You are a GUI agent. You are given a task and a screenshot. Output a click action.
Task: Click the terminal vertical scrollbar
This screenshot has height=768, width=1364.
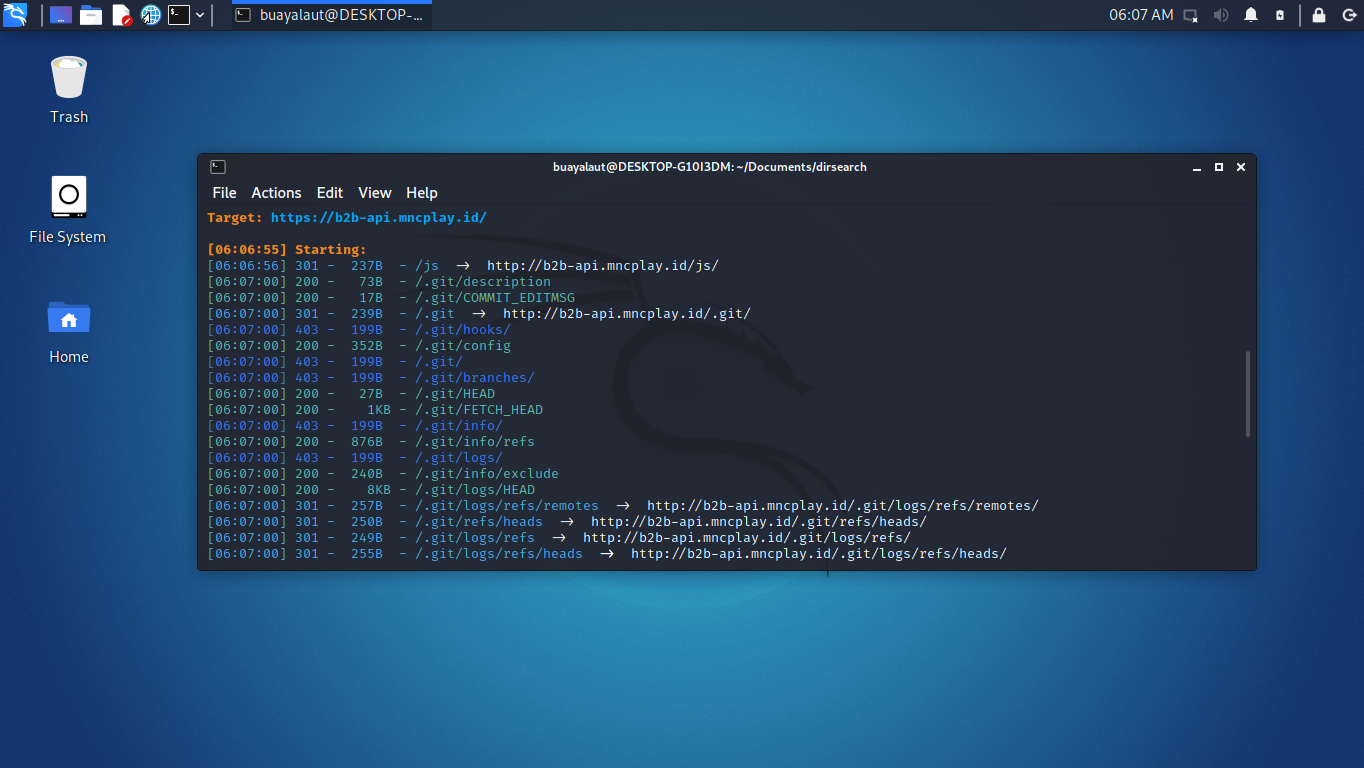coord(1247,393)
